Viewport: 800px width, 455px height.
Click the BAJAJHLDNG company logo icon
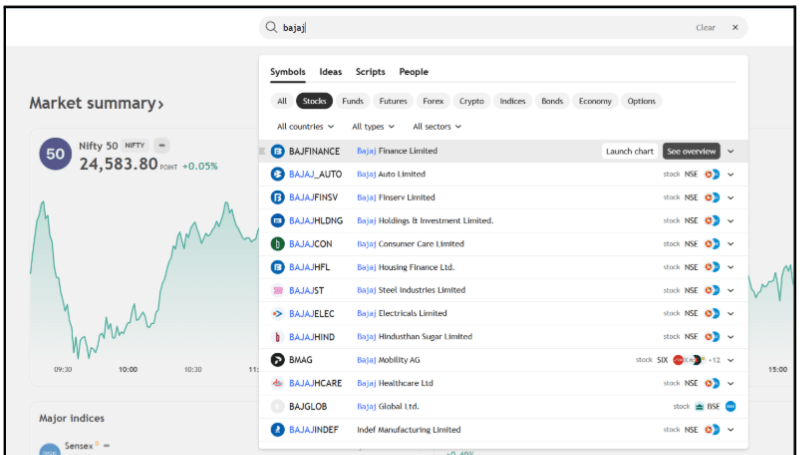[x=278, y=220]
